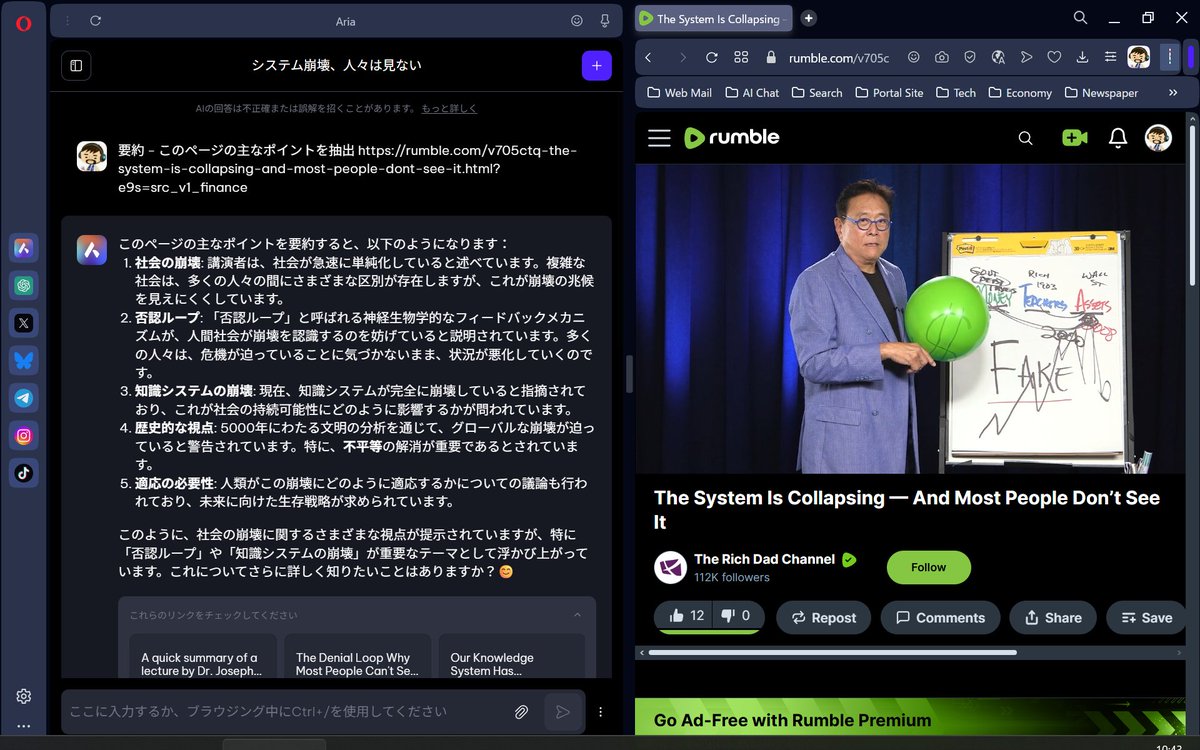1200x750 pixels.
Task: Reload the Aria panel
Action: pyautogui.click(x=95, y=20)
